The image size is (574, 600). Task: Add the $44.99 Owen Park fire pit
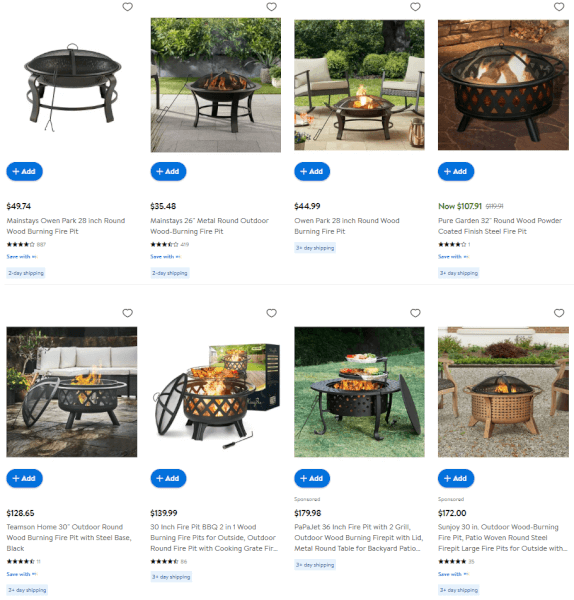point(312,171)
